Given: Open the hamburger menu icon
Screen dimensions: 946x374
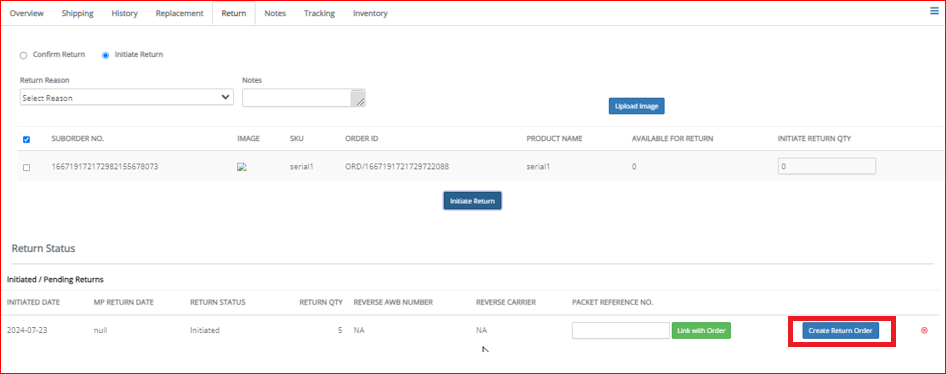Looking at the screenshot, I should tap(934, 11).
